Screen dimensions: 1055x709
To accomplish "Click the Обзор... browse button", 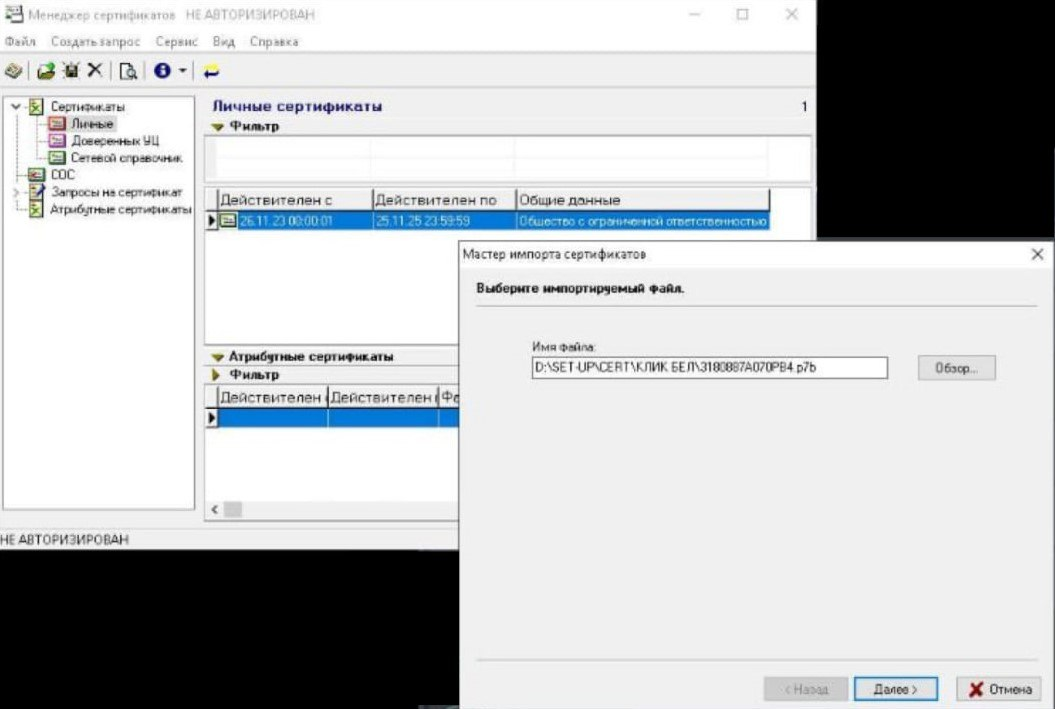I will point(956,368).
